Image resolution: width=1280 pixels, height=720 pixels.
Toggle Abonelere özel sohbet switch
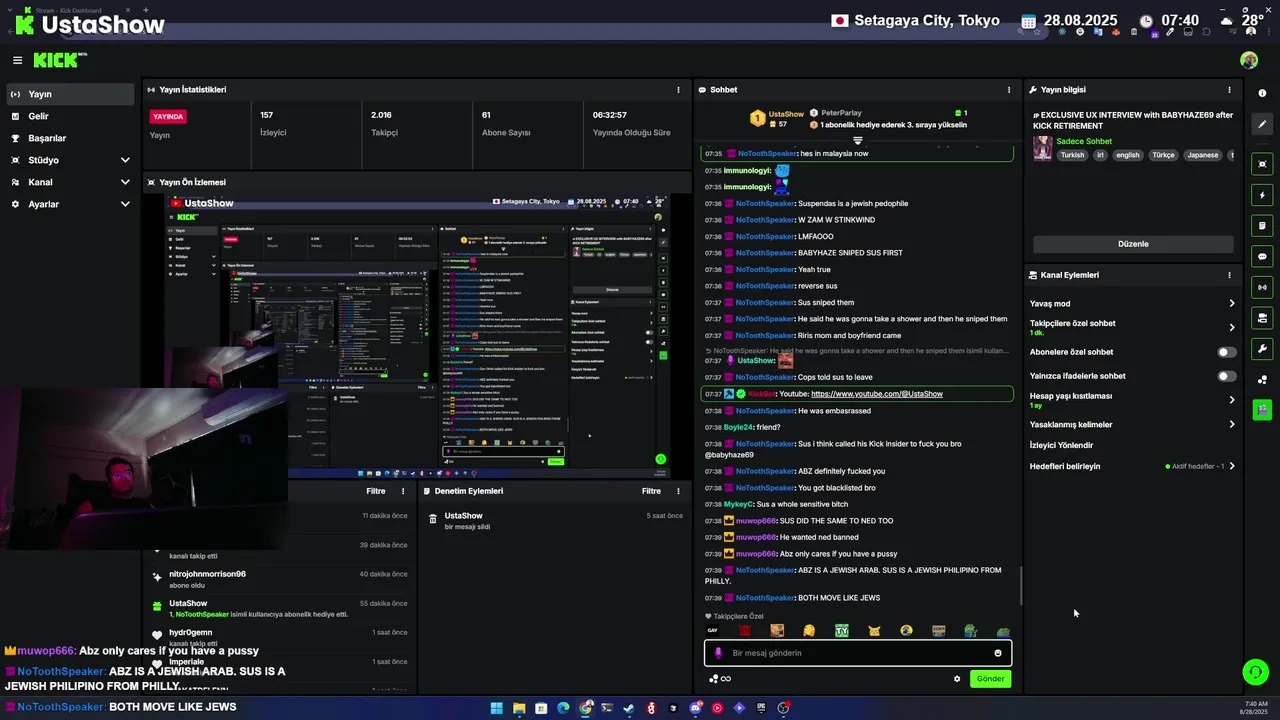[x=1227, y=352]
